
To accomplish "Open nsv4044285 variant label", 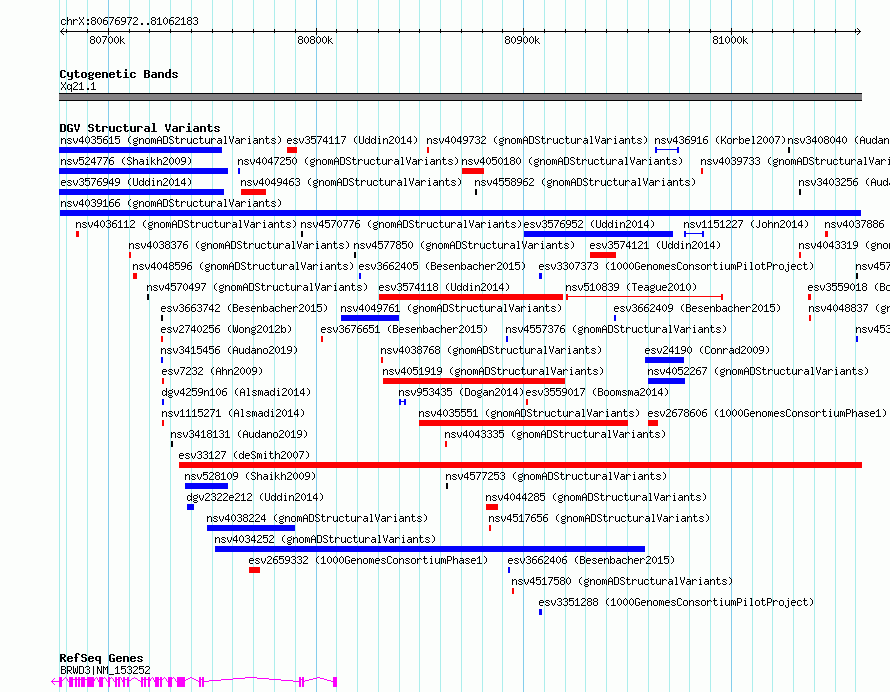I will 597,497.
